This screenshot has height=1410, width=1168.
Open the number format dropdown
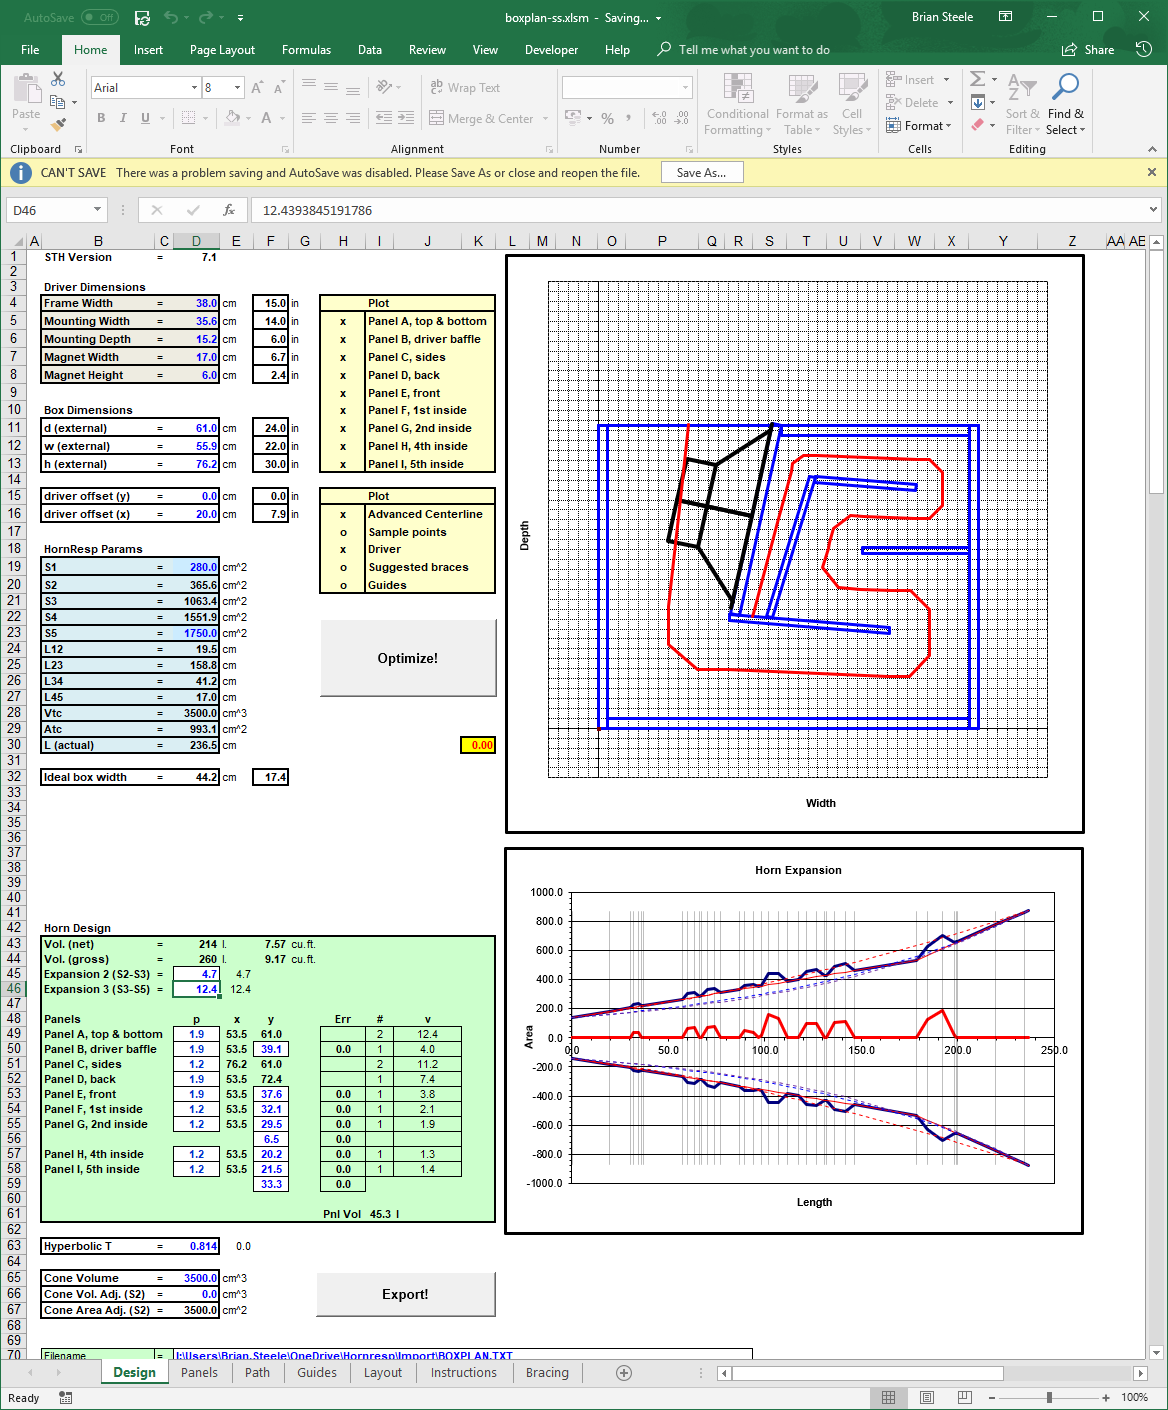click(x=685, y=88)
